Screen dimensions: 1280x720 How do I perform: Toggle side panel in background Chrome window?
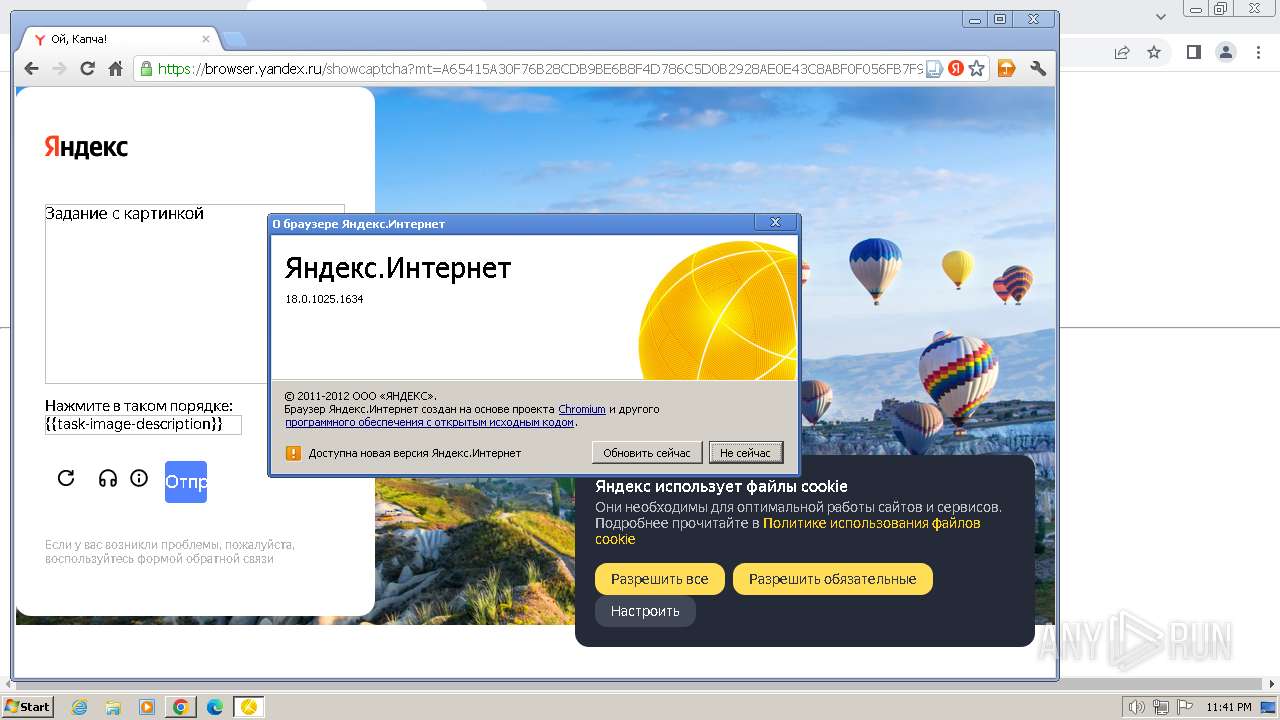(x=1193, y=52)
